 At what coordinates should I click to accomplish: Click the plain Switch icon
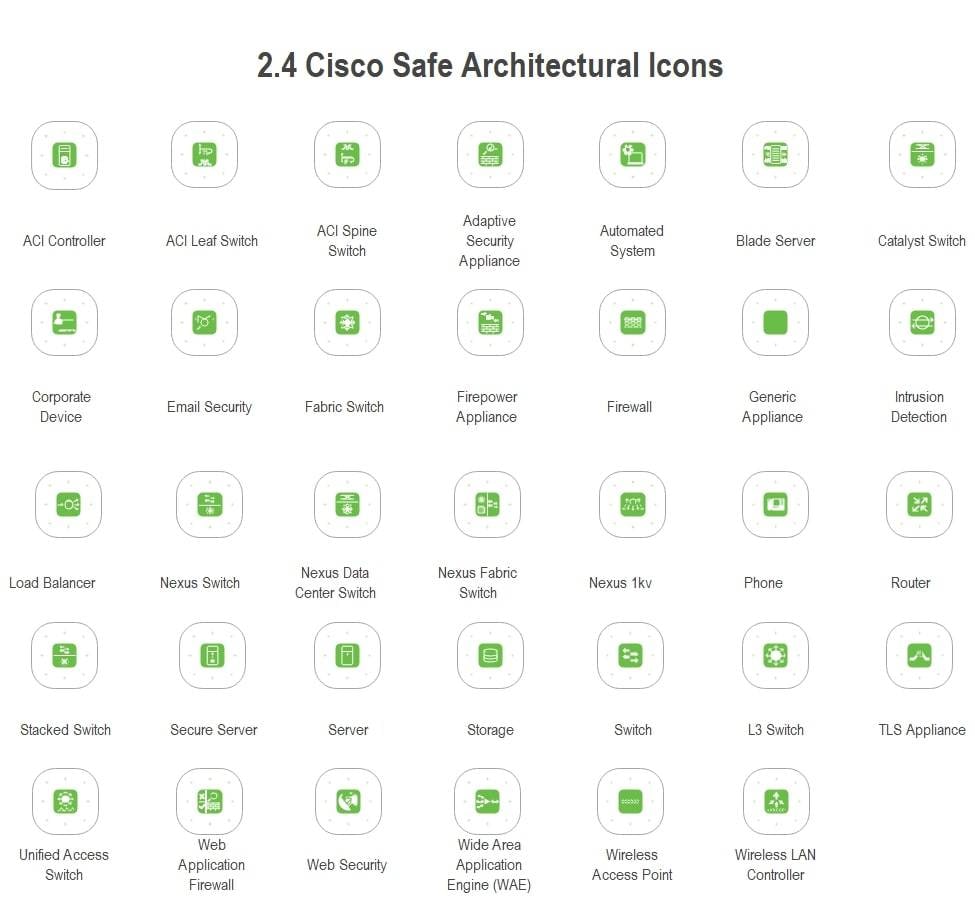click(631, 655)
